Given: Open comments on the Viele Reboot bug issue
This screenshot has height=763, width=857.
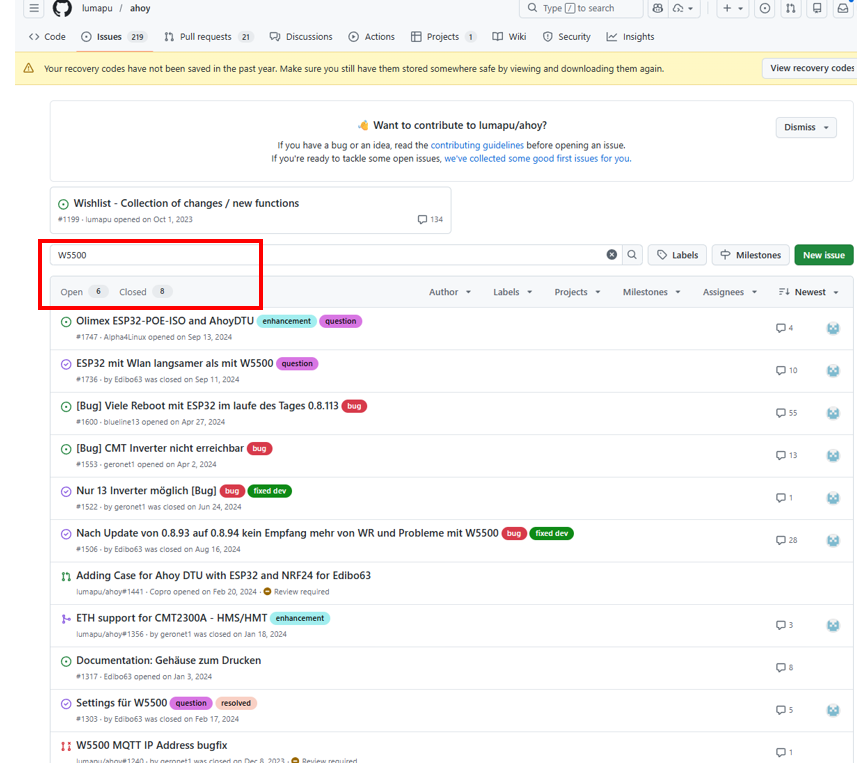Looking at the screenshot, I should 786,413.
